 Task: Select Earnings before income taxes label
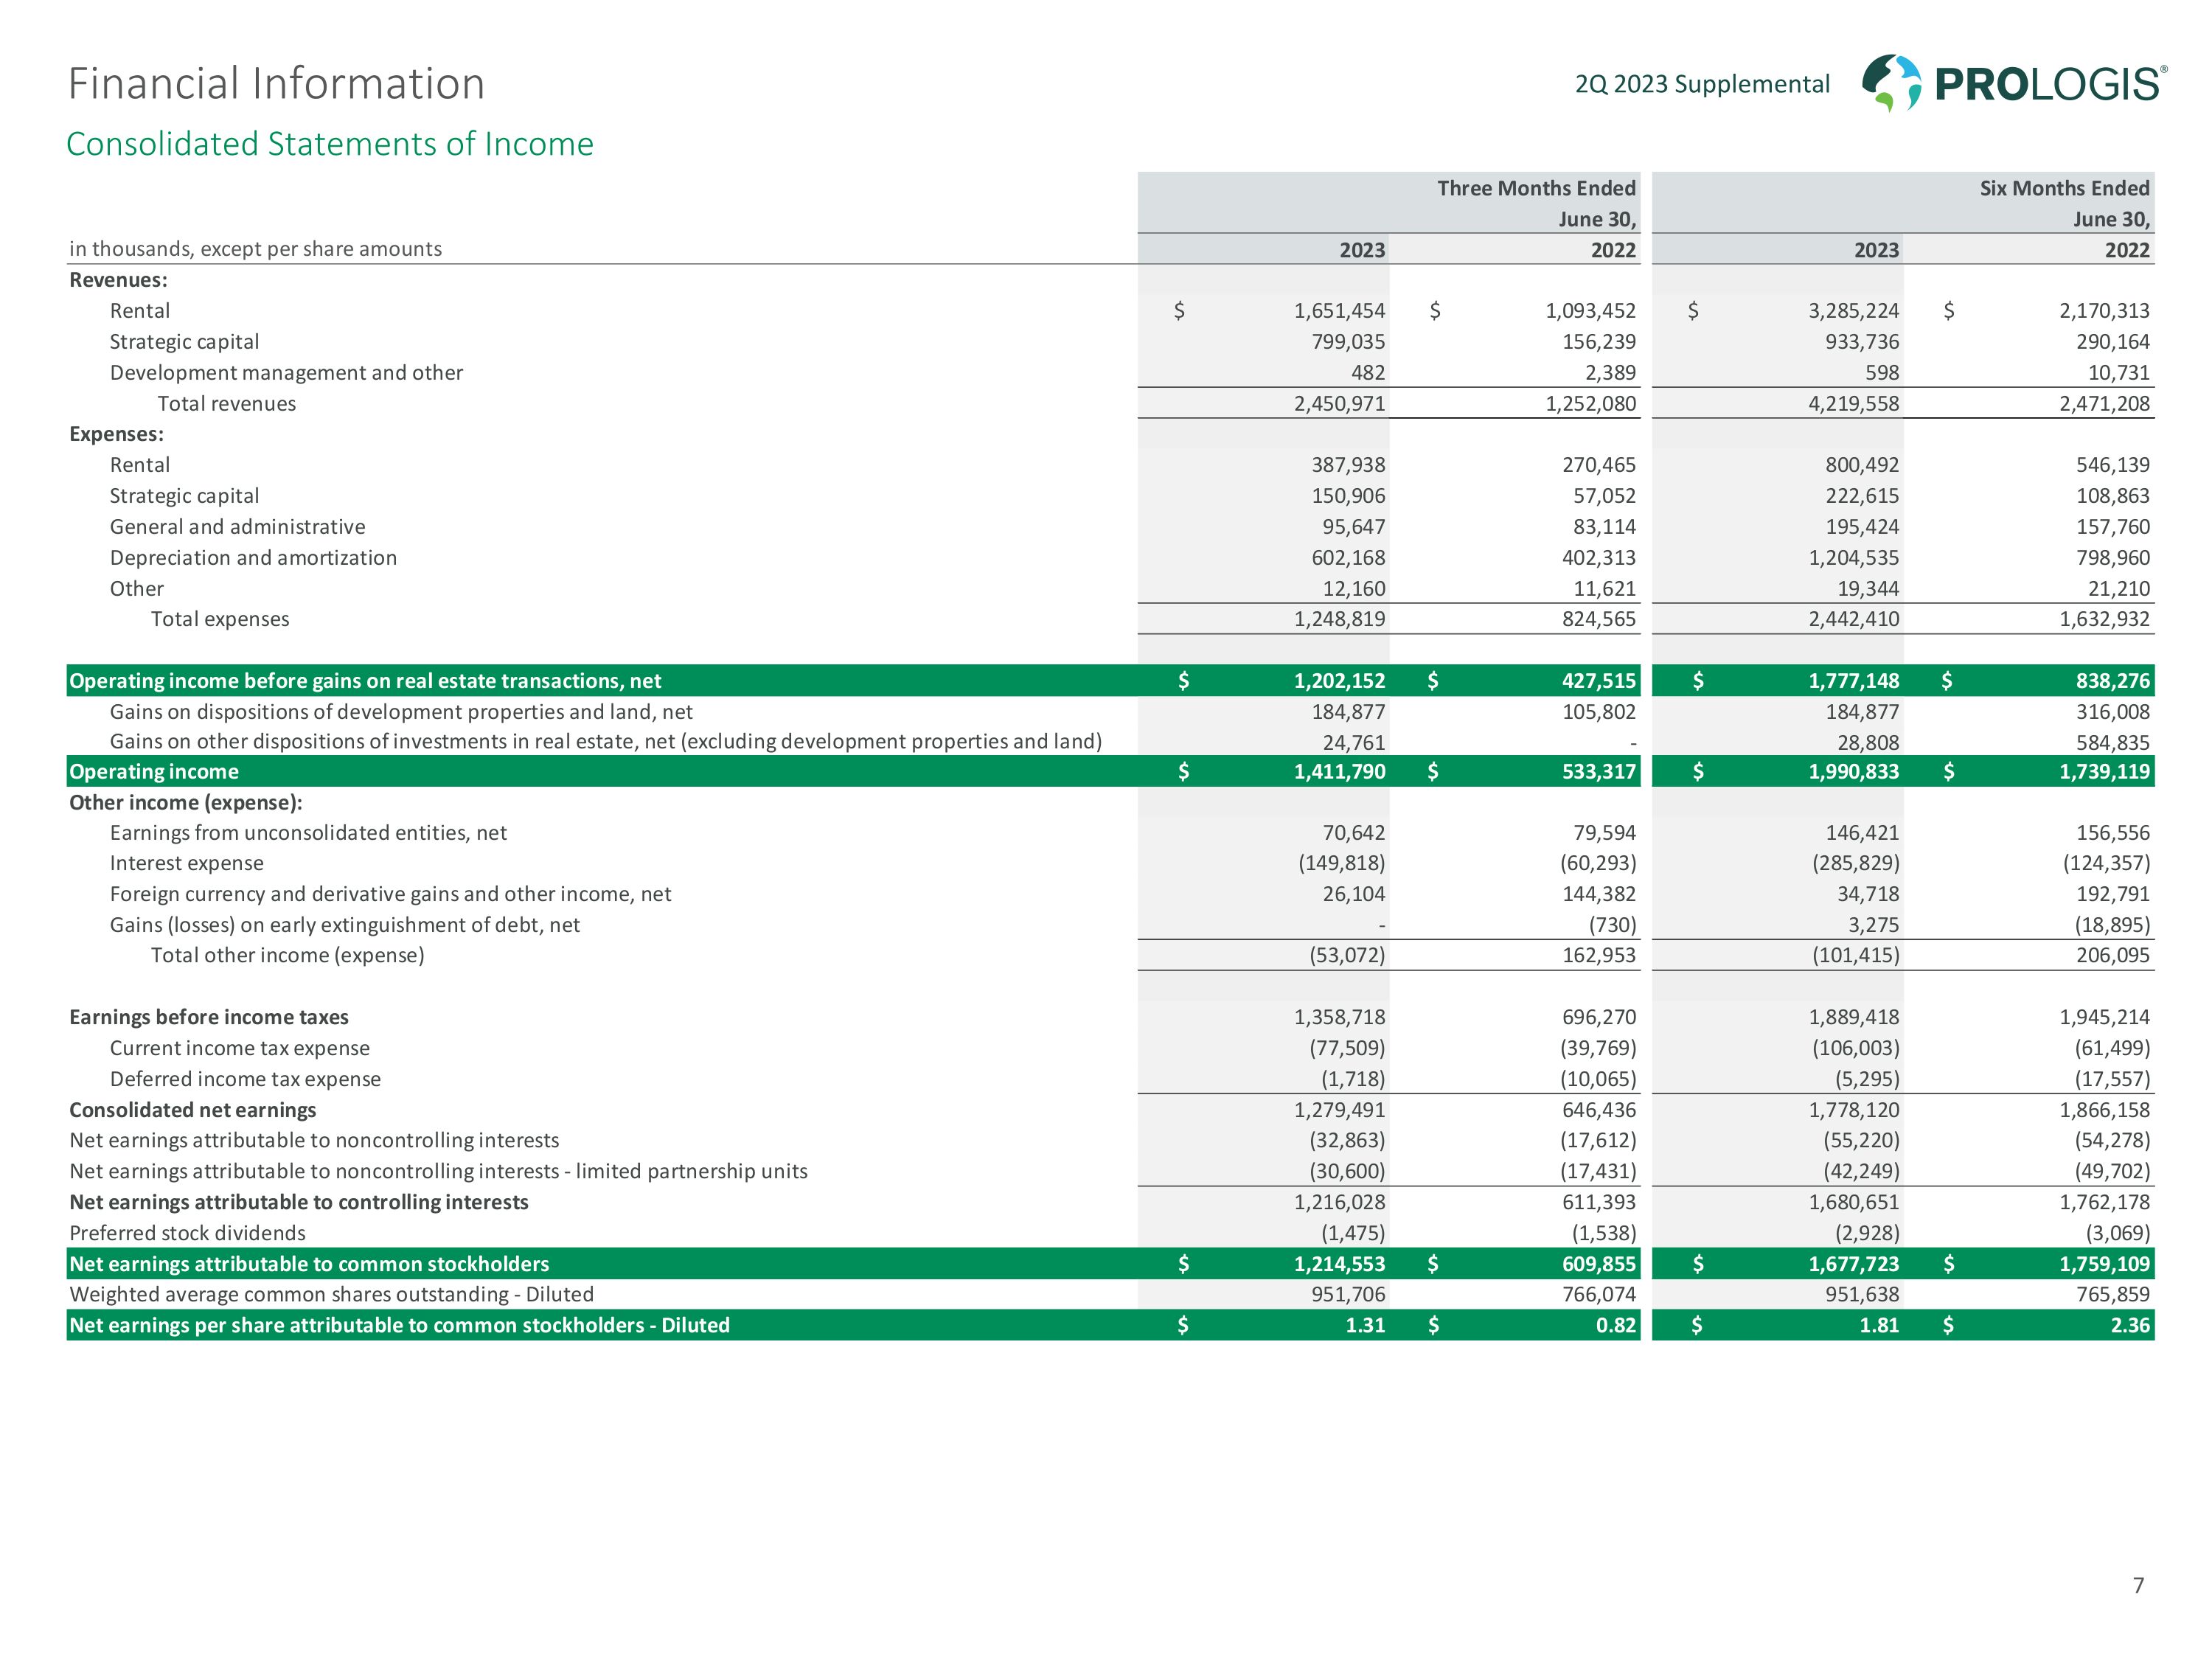(209, 1017)
